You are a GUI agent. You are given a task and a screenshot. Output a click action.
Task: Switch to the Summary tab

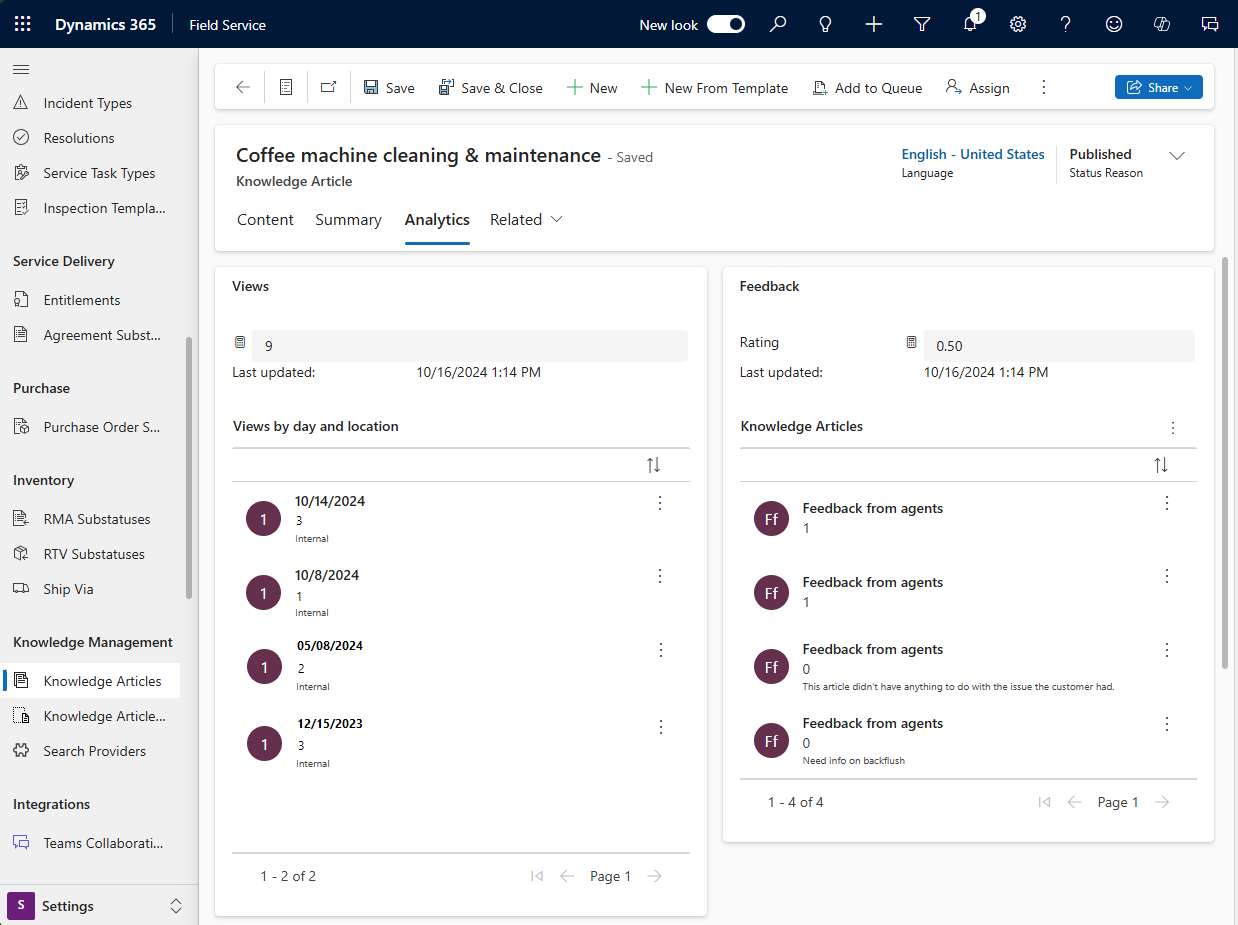348,220
